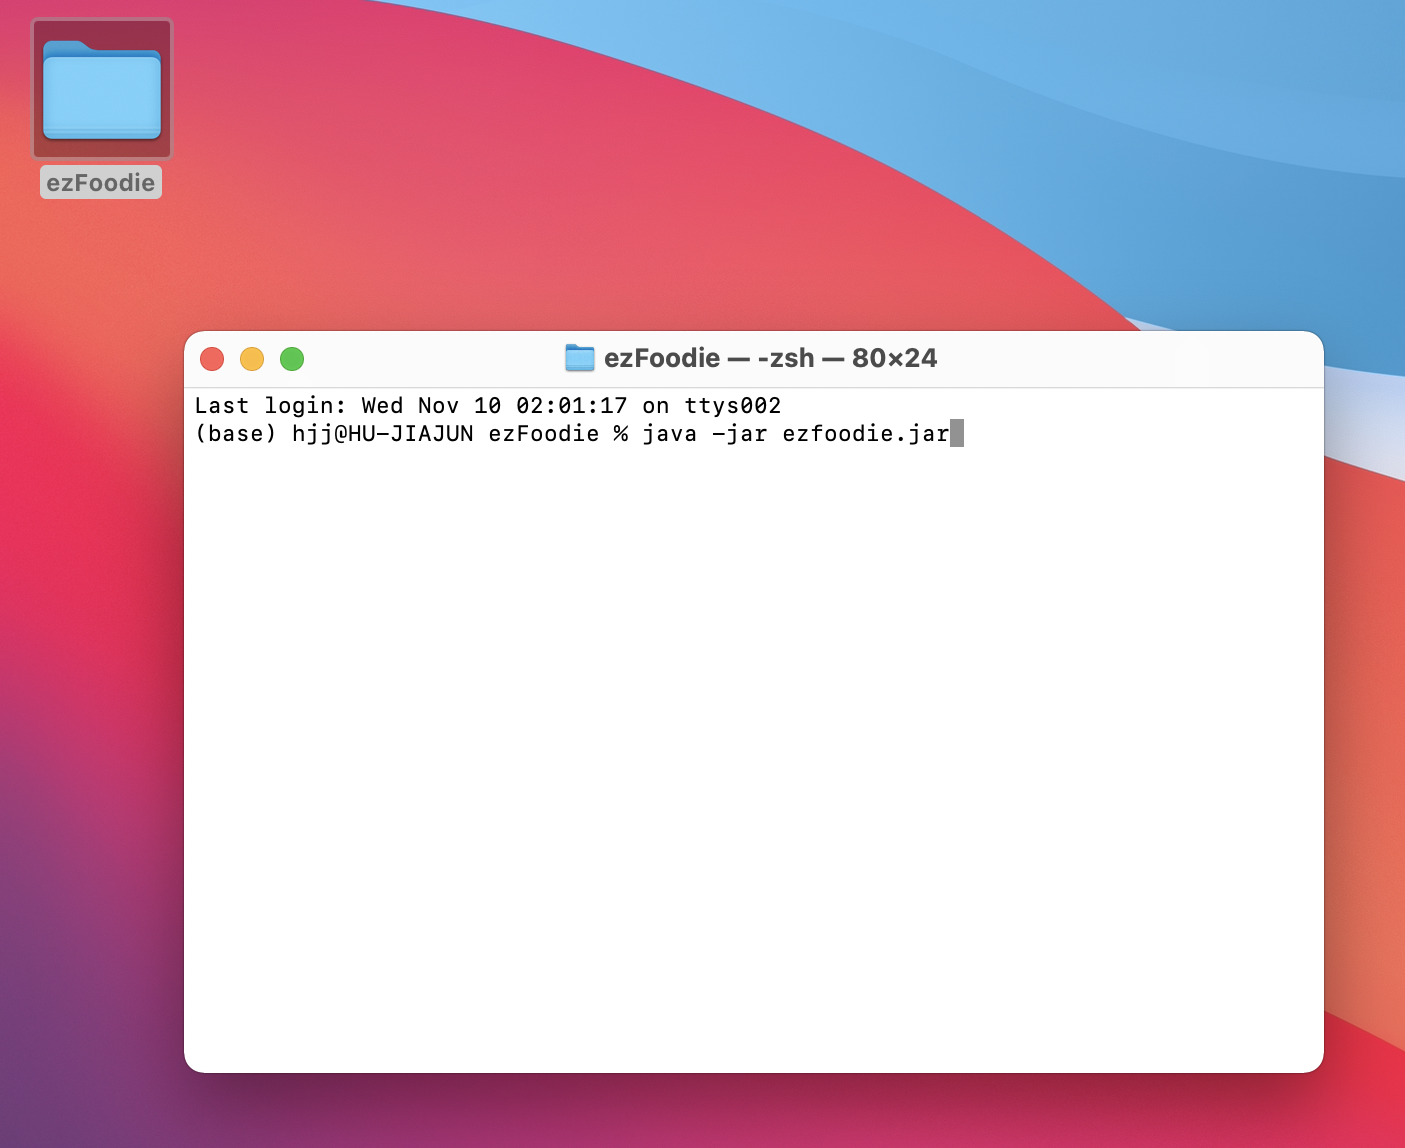Click the -jar flag in the command
The height and width of the screenshot is (1148, 1405).
pyautogui.click(x=739, y=434)
